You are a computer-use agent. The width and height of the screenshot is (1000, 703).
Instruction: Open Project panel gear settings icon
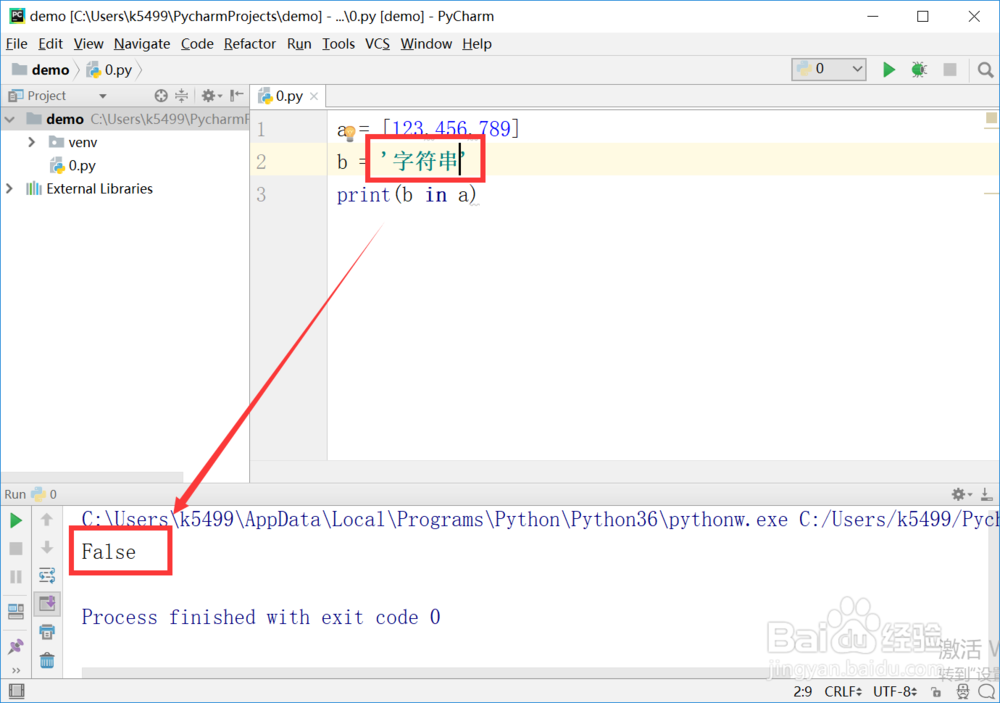pos(210,96)
